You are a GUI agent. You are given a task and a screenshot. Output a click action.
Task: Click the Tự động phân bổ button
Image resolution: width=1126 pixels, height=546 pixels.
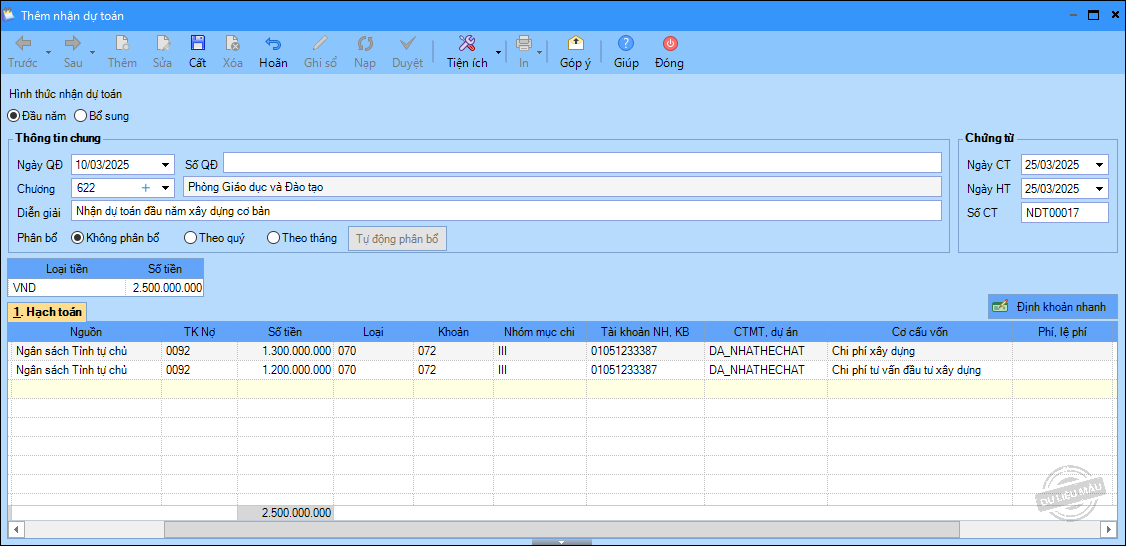pyautogui.click(x=397, y=239)
